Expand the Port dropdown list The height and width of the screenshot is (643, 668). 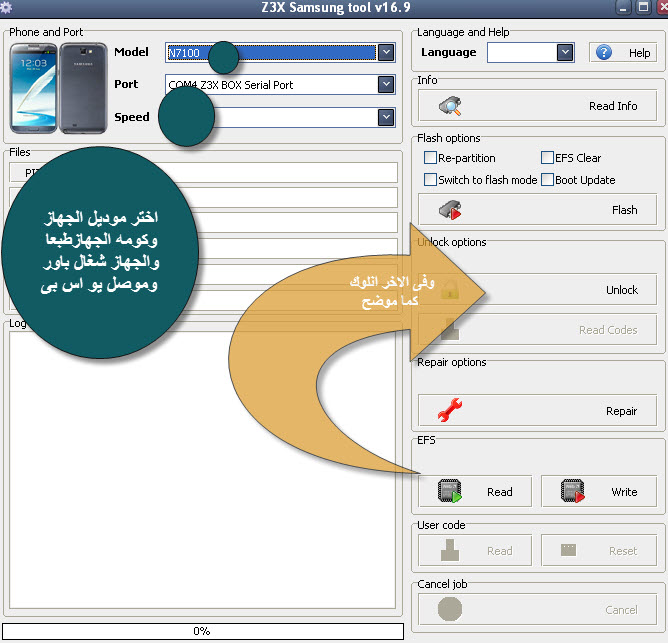[x=386, y=84]
